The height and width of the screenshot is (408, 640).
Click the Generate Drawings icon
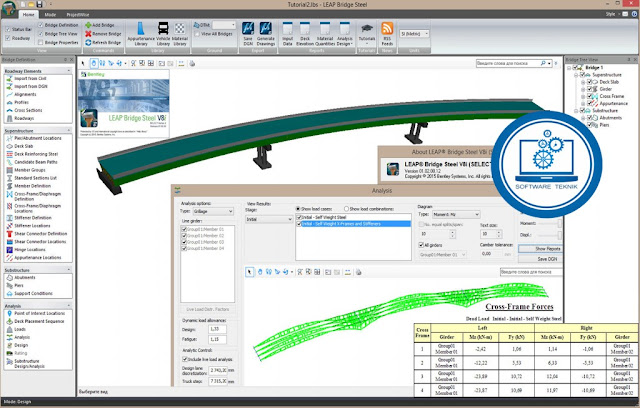[x=266, y=33]
